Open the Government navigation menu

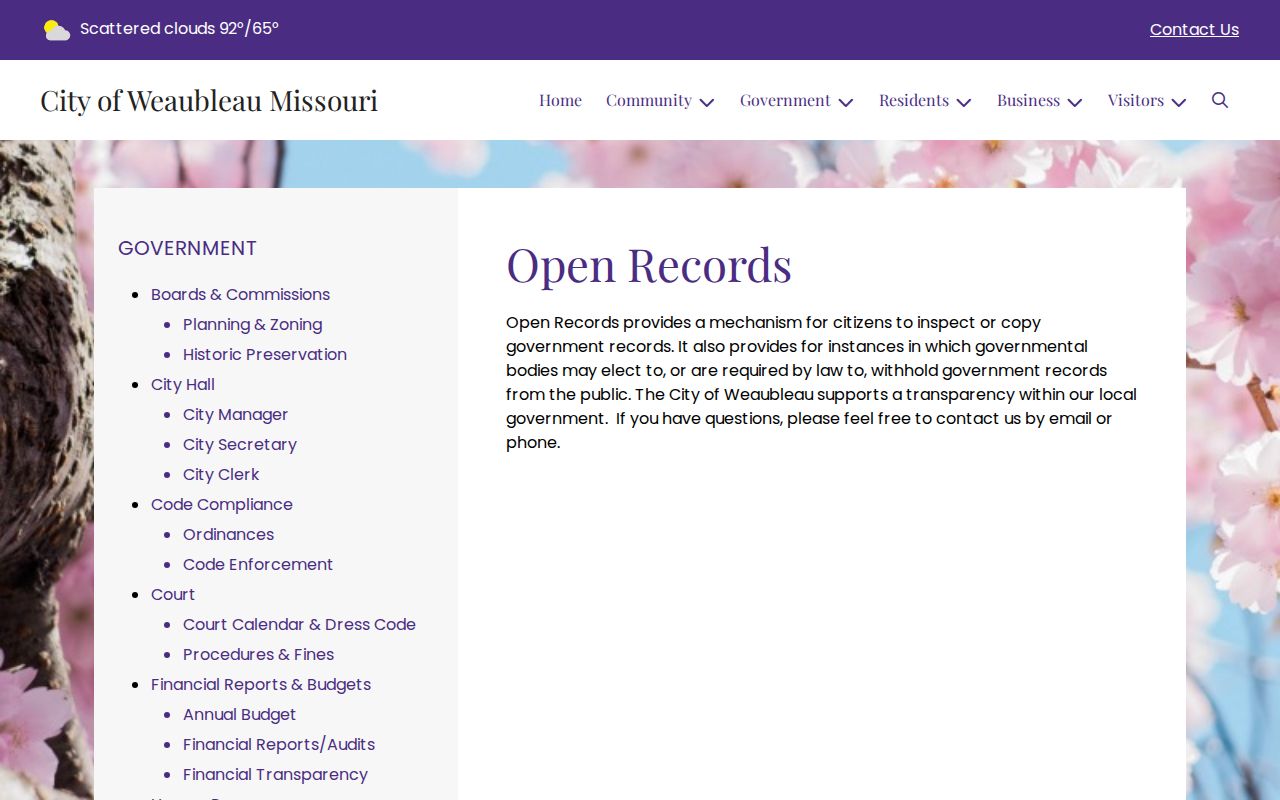[x=785, y=100]
